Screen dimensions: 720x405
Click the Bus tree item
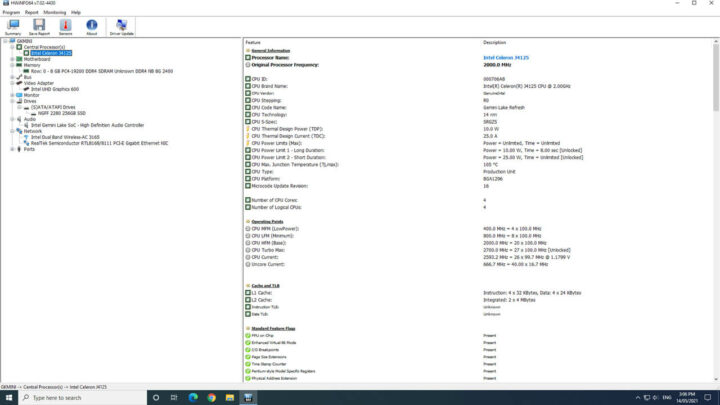(28, 77)
